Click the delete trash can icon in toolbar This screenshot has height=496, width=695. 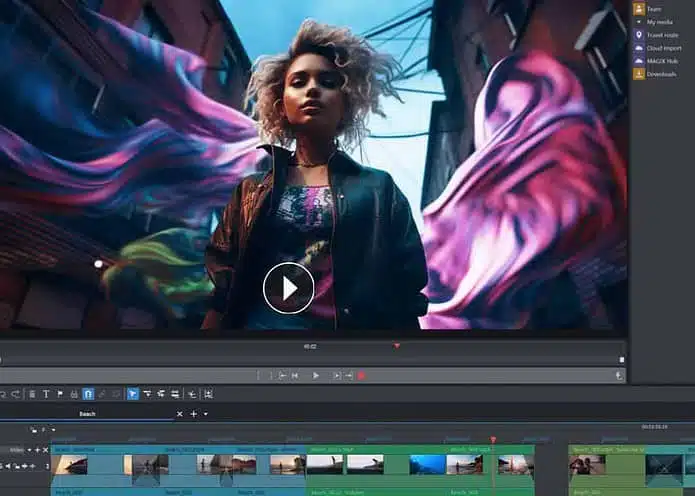(32, 394)
